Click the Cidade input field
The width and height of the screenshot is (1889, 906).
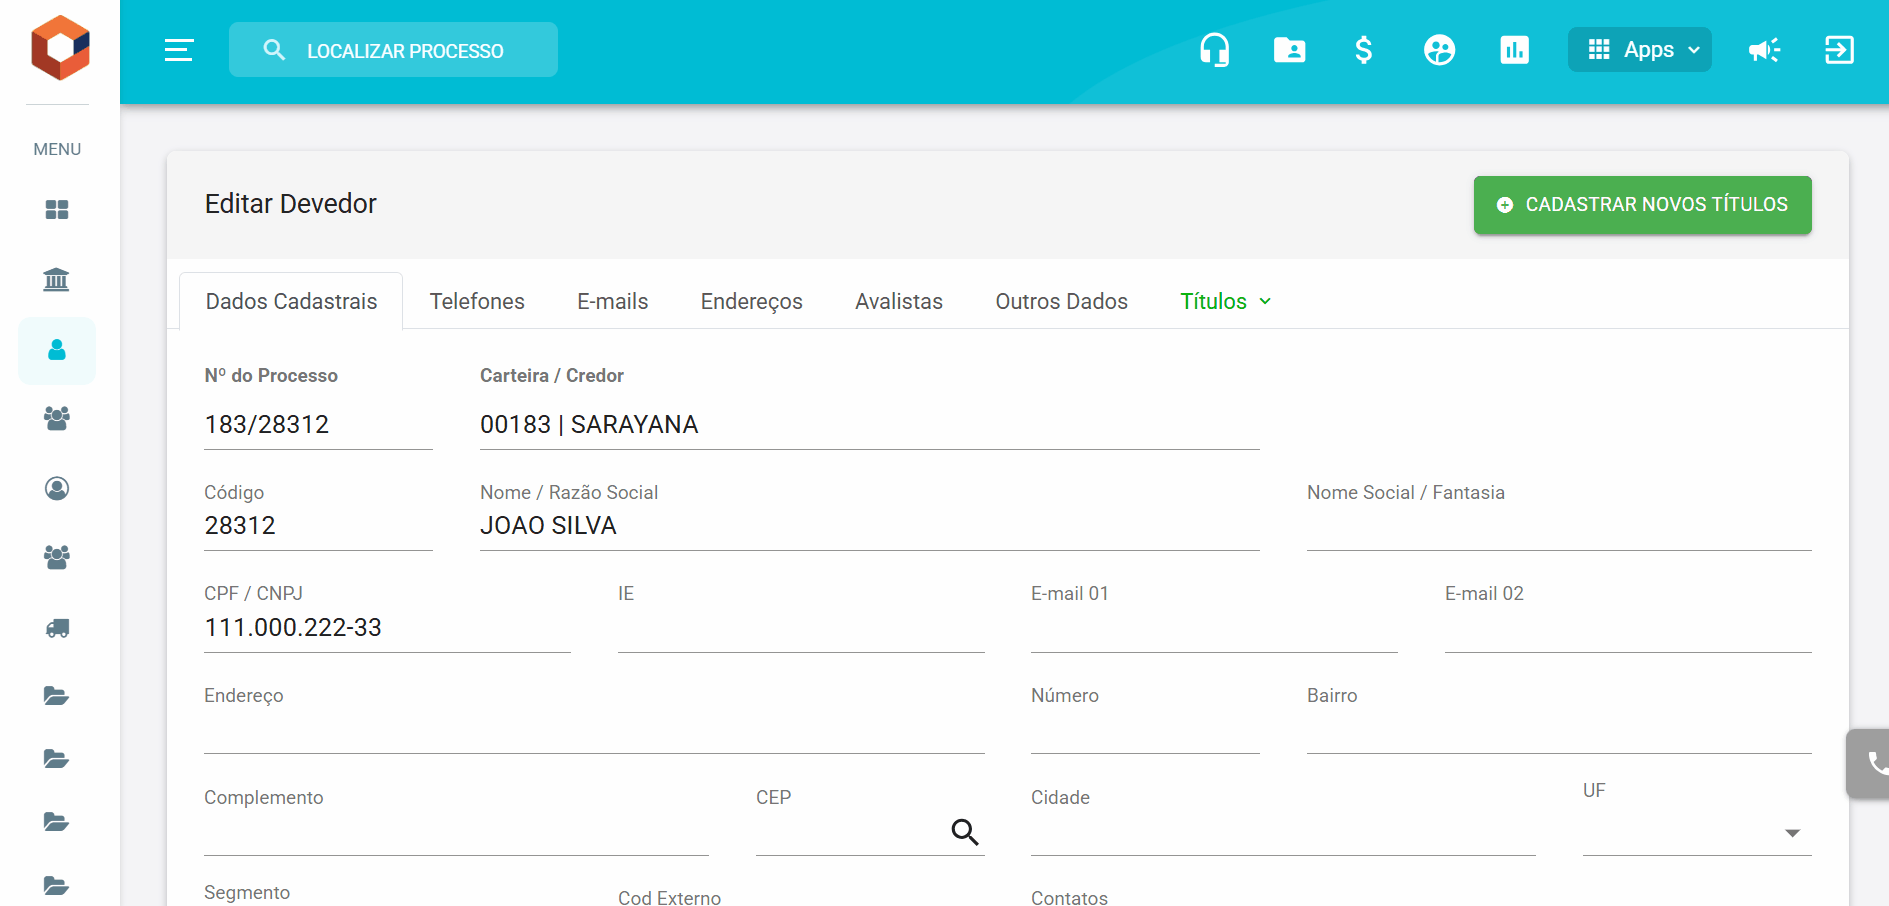[1283, 832]
